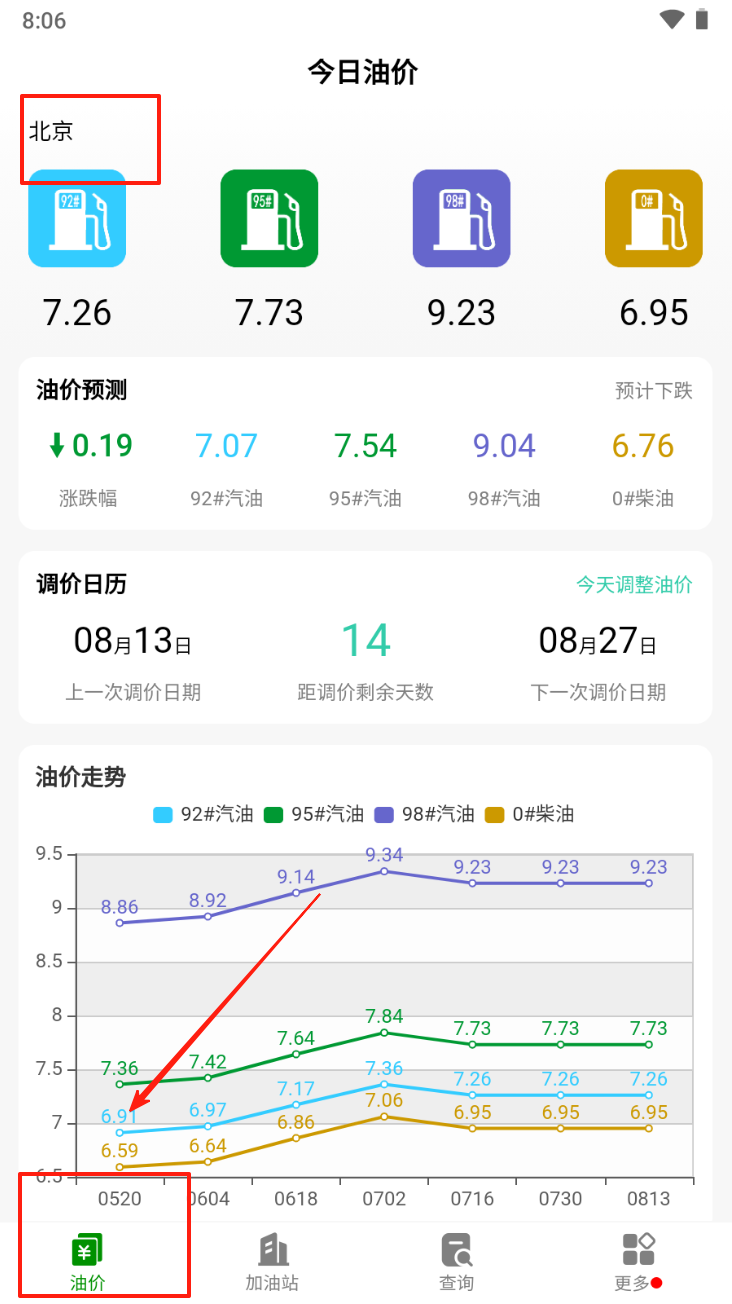Tap the purple 98# fuel pump icon
The image size is (732, 1304).
pos(461,219)
